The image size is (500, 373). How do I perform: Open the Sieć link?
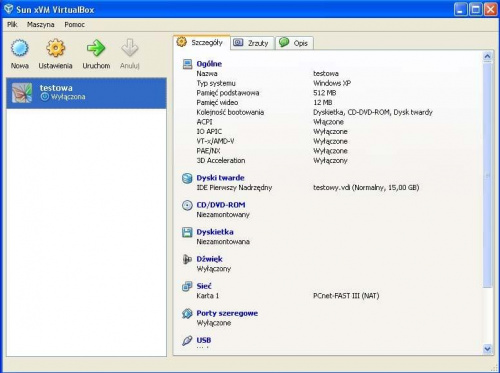(204, 286)
